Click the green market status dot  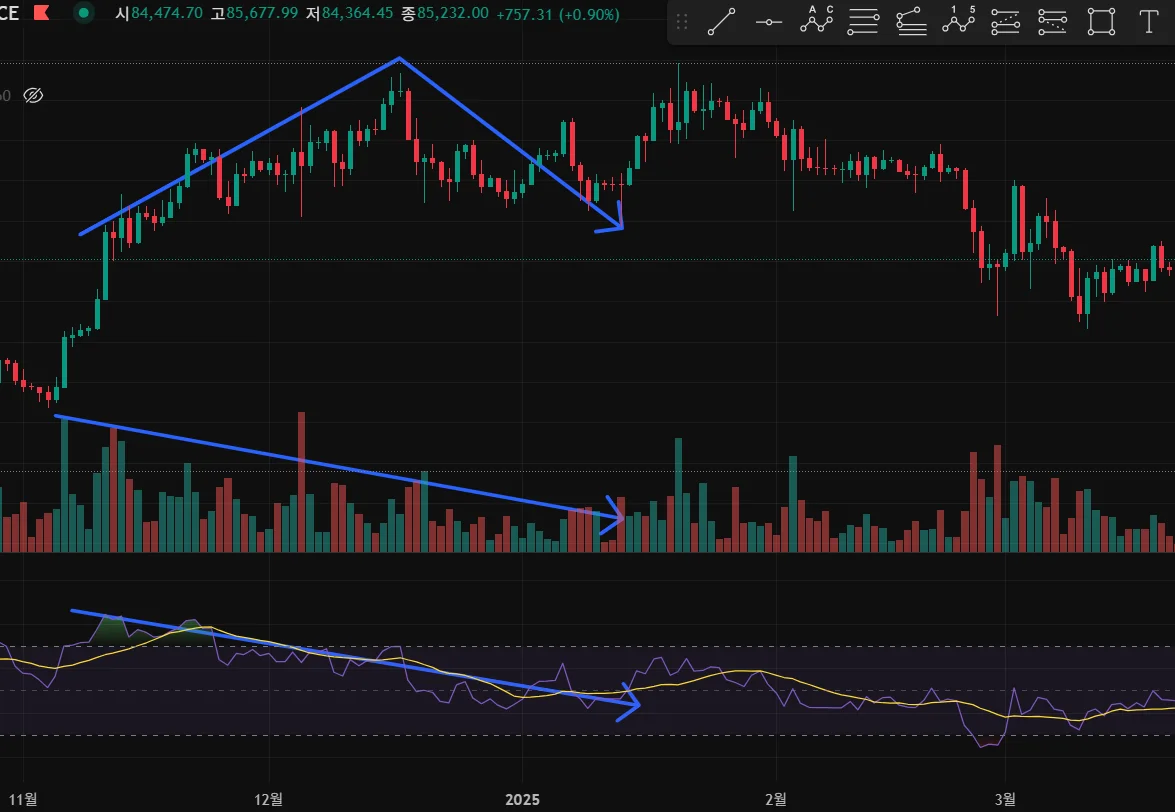(x=84, y=13)
